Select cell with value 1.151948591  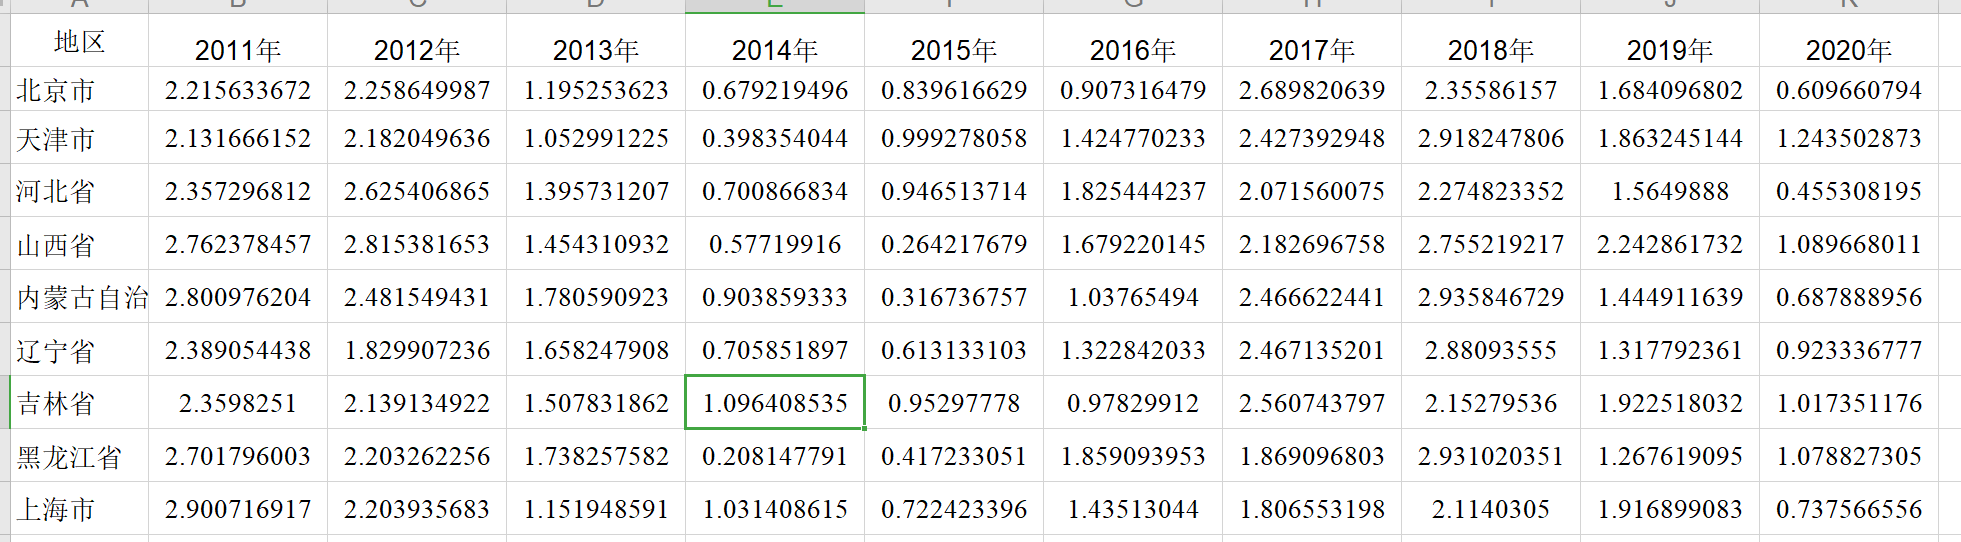pyautogui.click(x=596, y=509)
